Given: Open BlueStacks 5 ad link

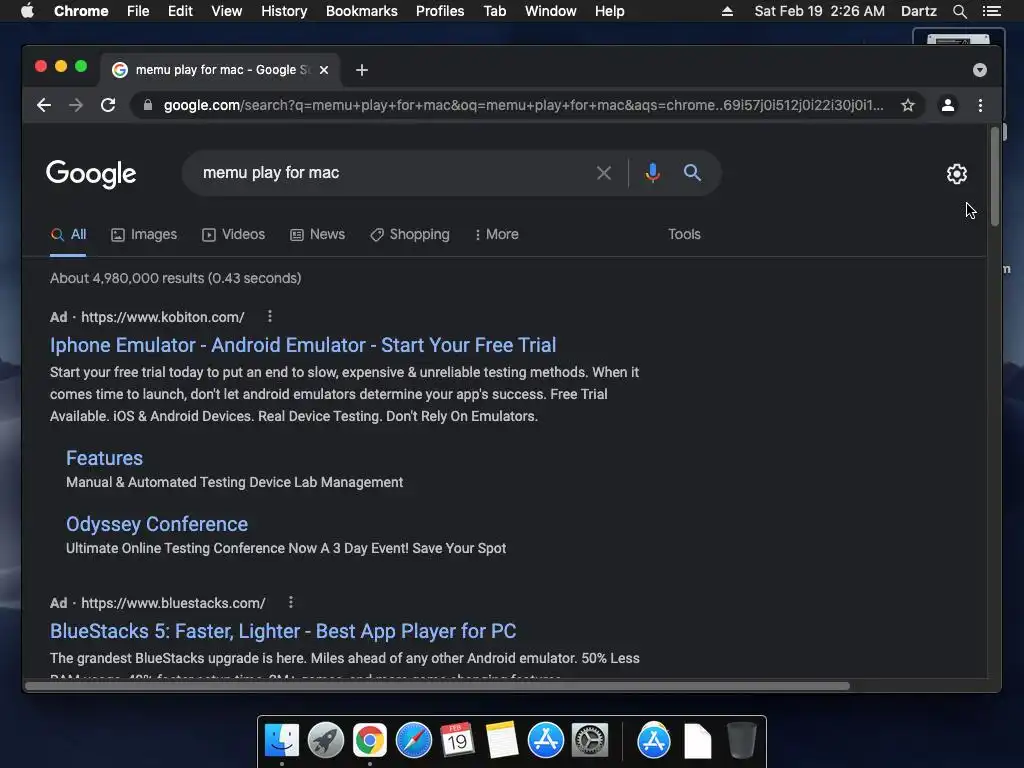Looking at the screenshot, I should 283,631.
